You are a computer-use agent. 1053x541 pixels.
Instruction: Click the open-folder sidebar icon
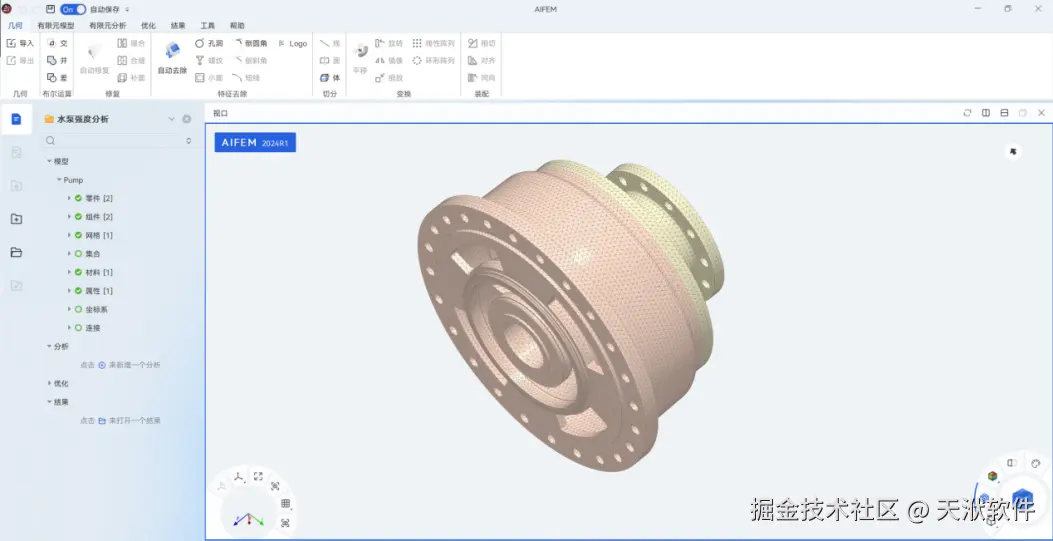click(x=16, y=252)
